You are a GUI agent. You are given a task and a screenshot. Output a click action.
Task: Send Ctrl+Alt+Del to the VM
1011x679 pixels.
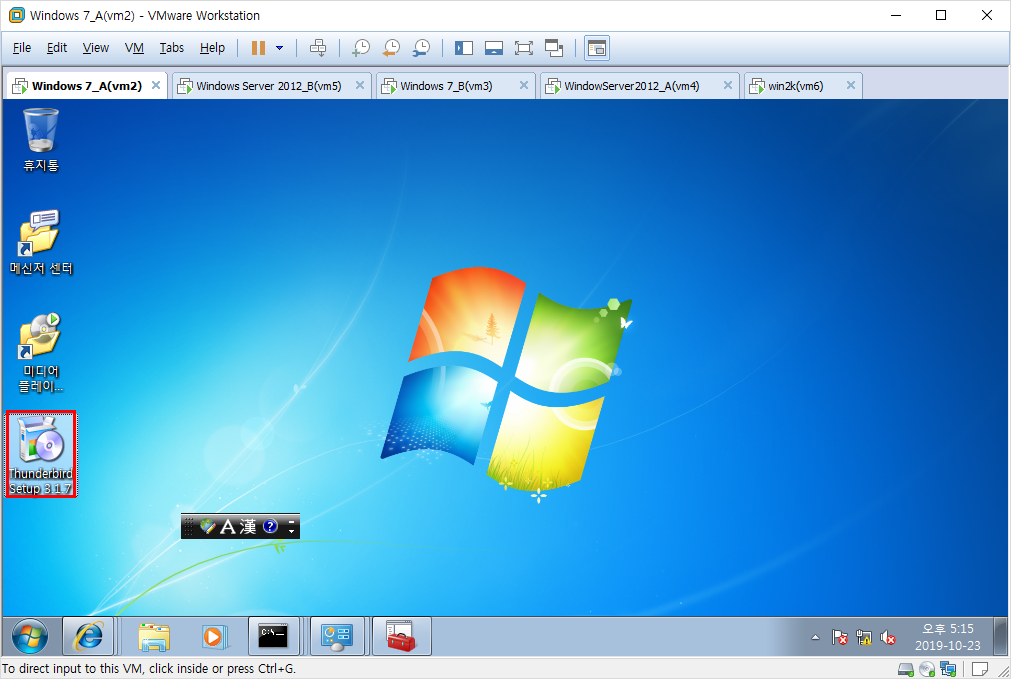pos(318,48)
